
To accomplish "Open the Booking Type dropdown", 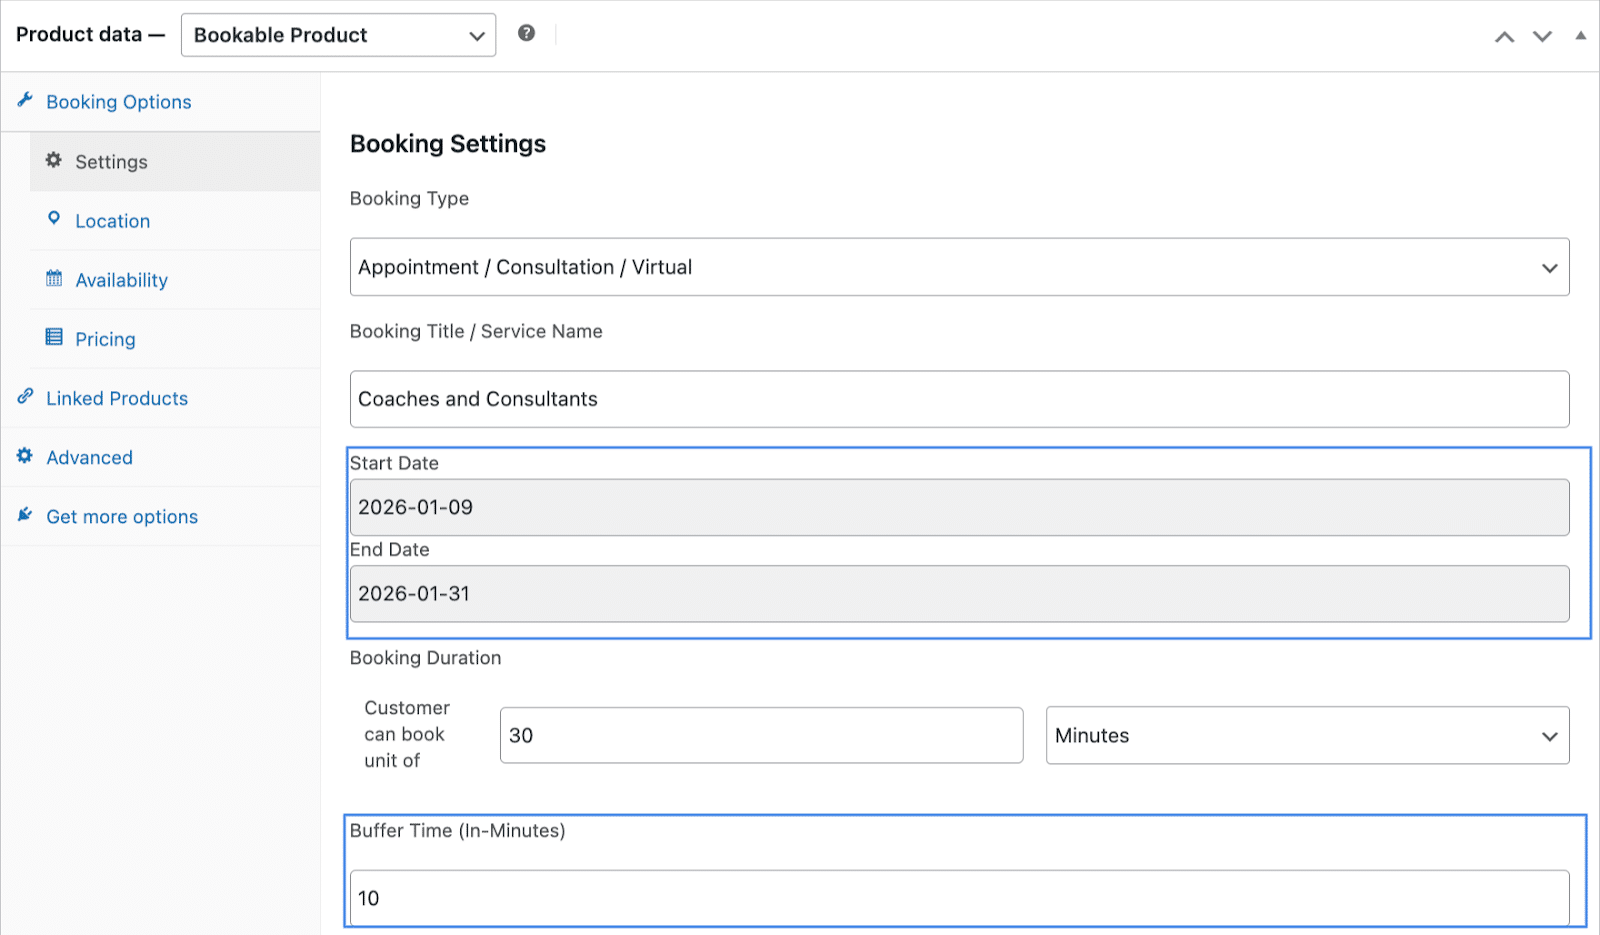I will coord(959,267).
